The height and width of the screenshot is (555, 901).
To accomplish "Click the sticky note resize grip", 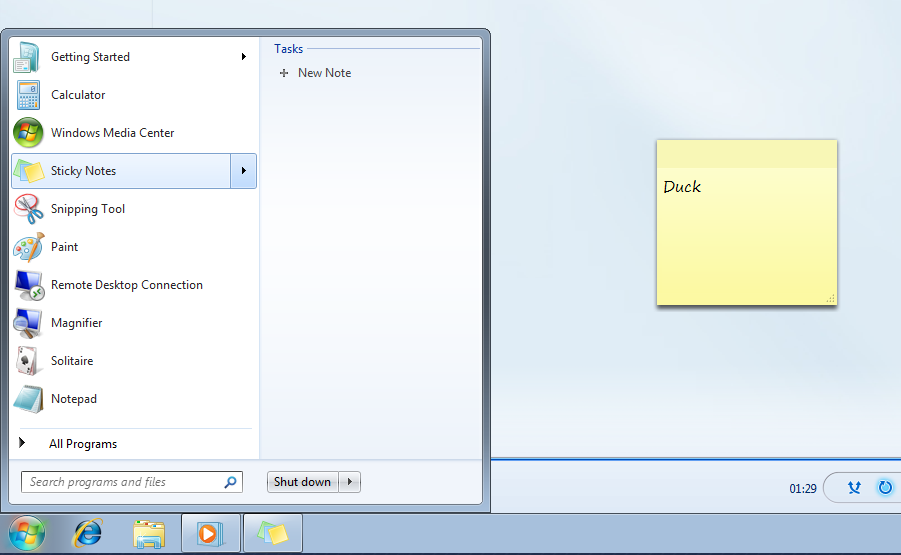I will (x=830, y=298).
